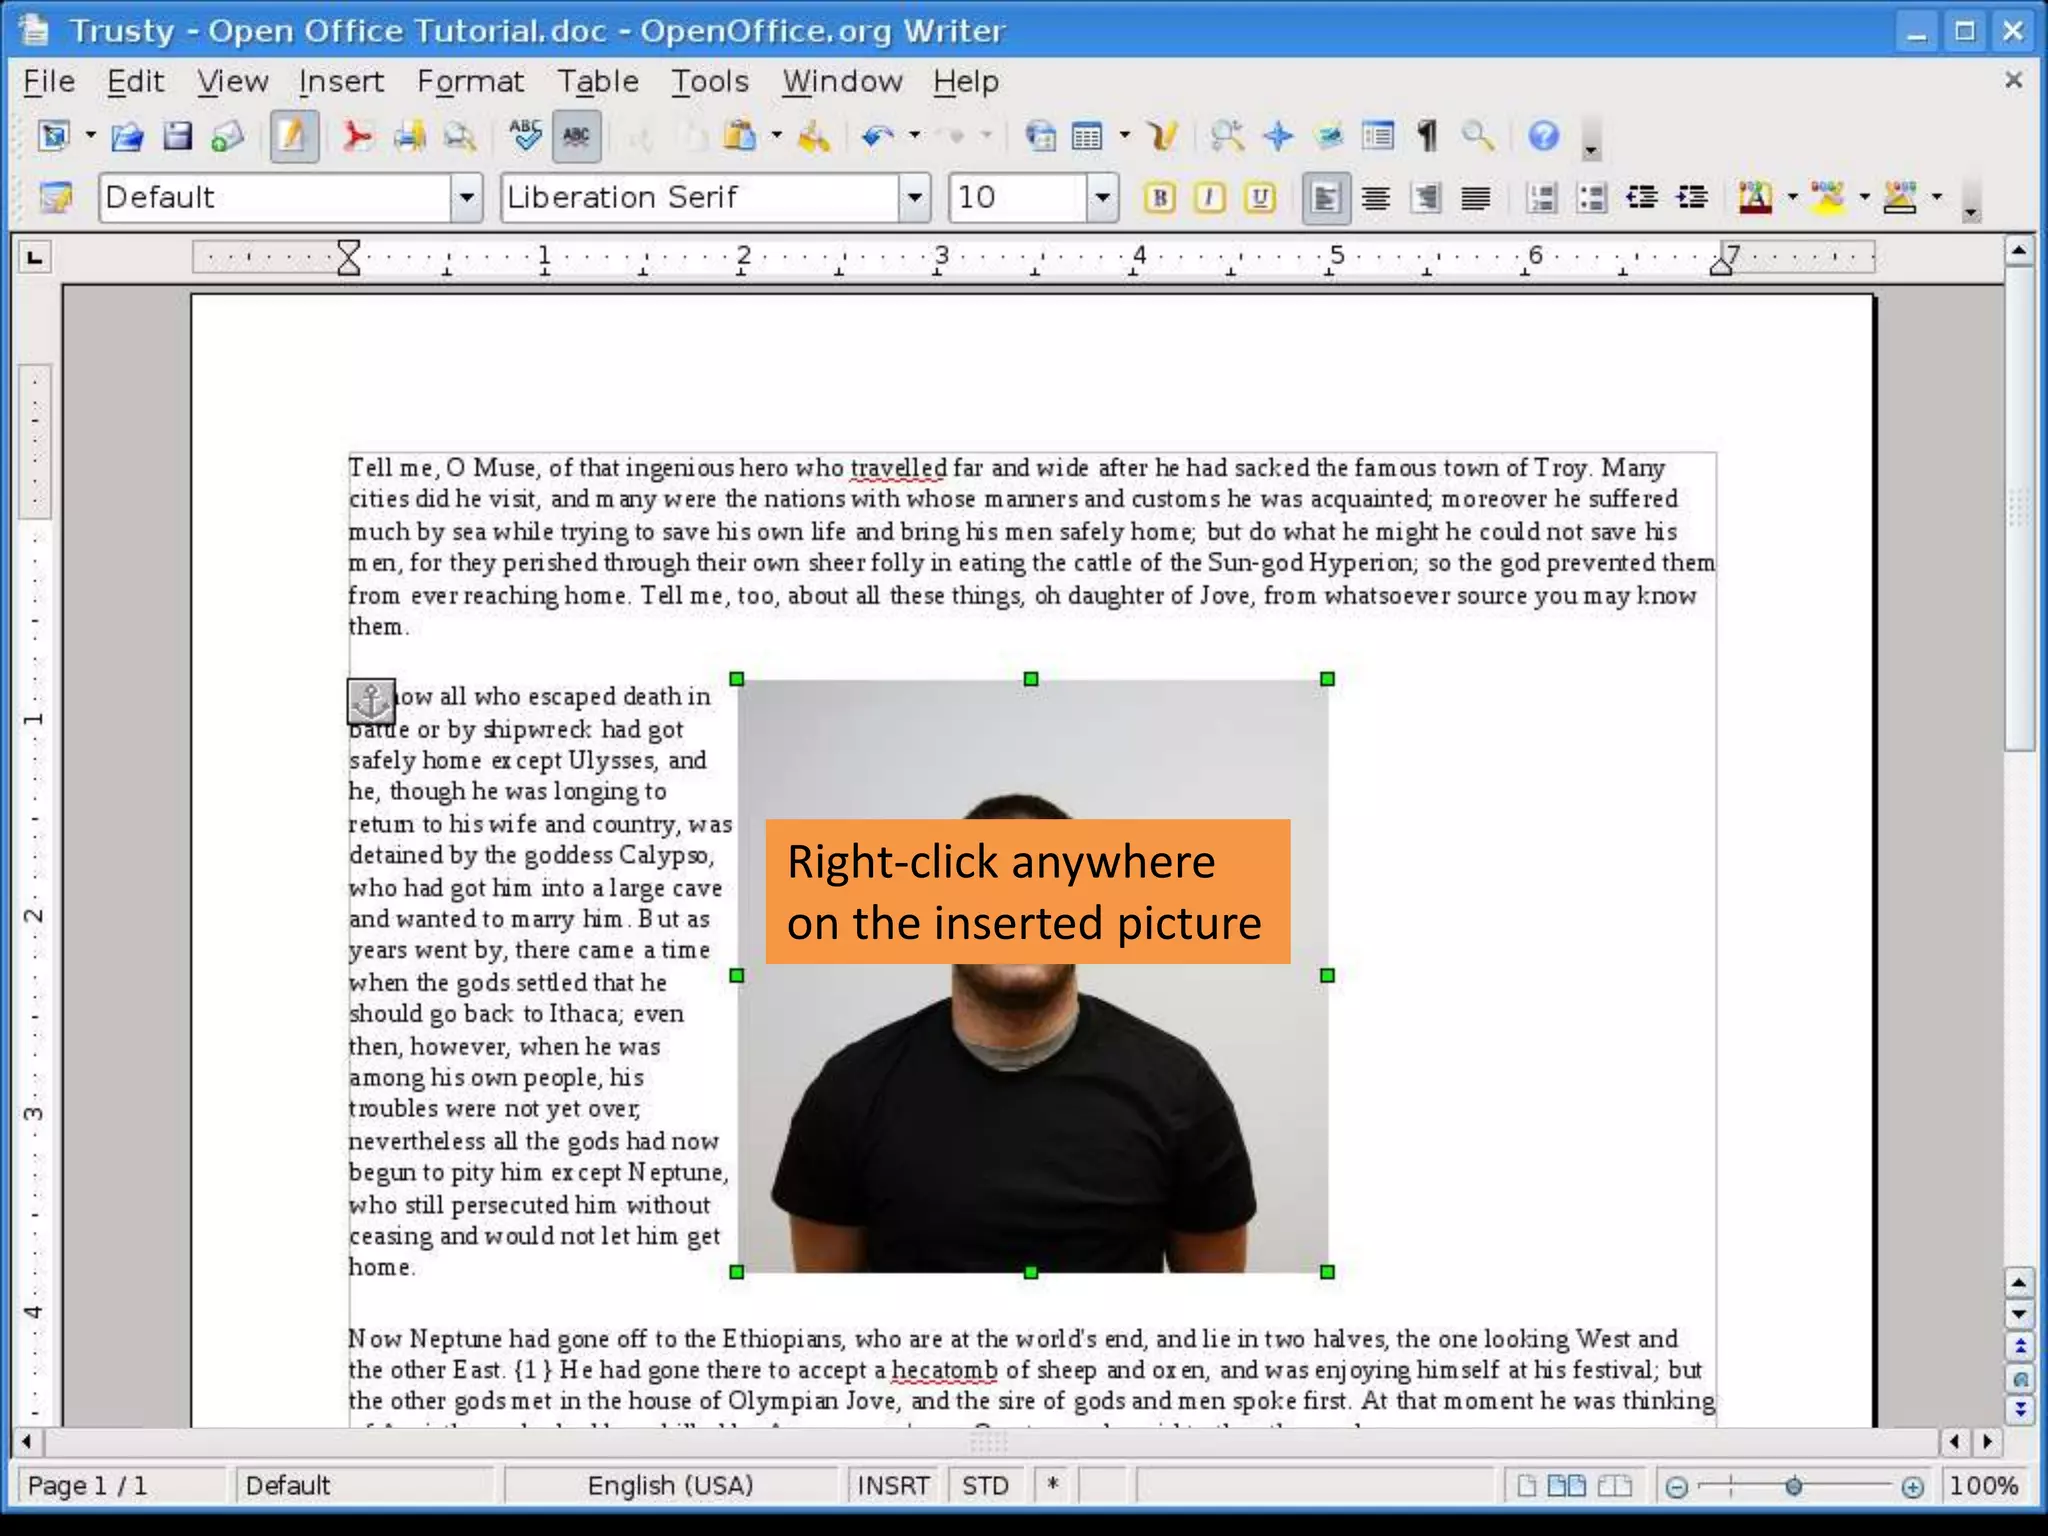Screen dimensions: 2048x1536
Task: Click the STD selection mode status field
Action: point(985,1486)
